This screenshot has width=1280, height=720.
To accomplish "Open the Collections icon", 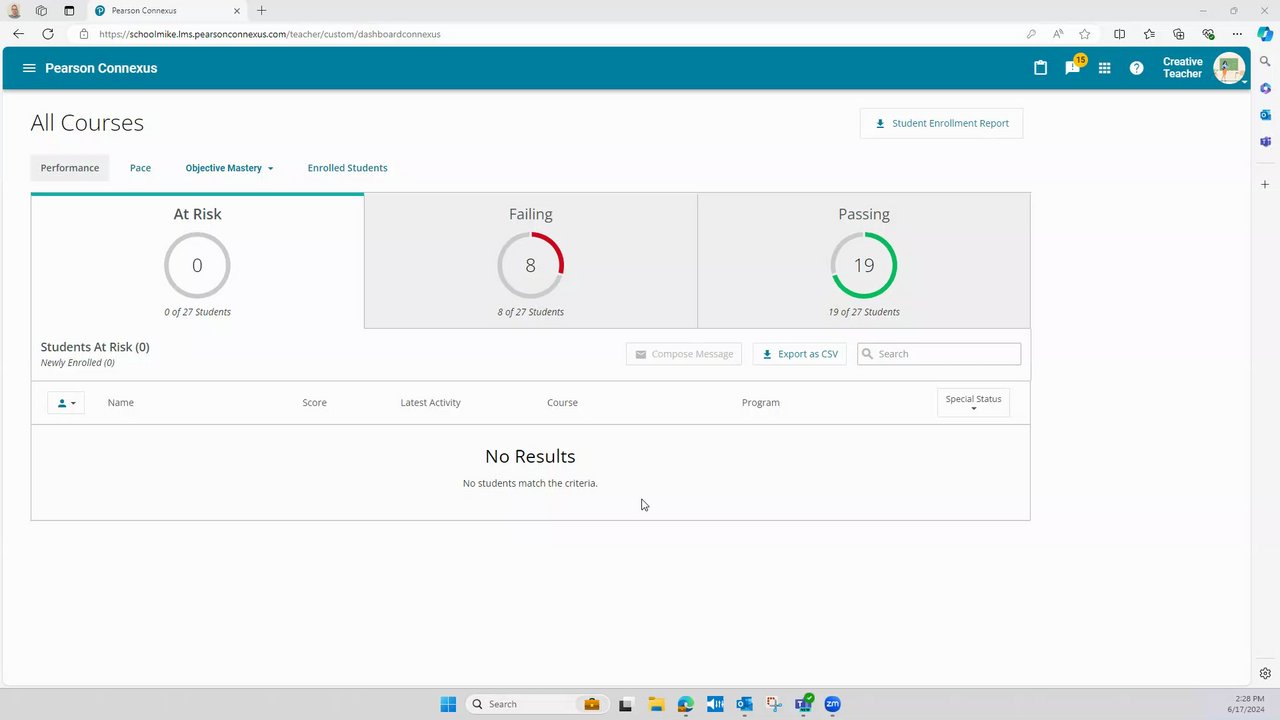I will click(x=1179, y=34).
